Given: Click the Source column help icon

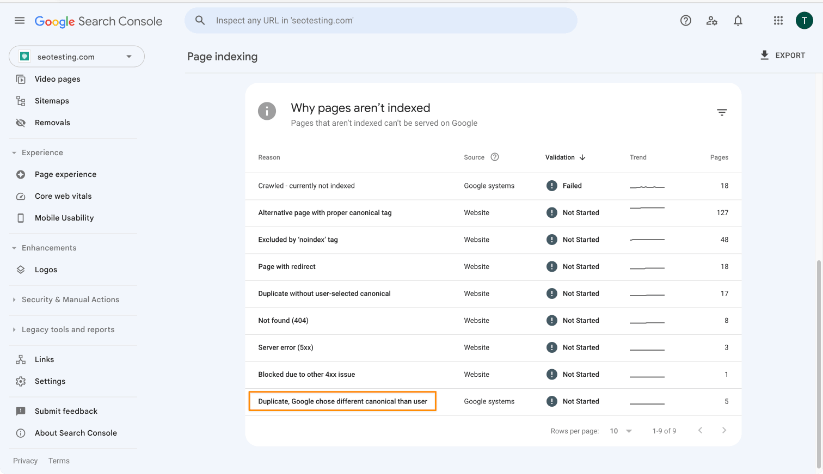Looking at the screenshot, I should [x=494, y=157].
